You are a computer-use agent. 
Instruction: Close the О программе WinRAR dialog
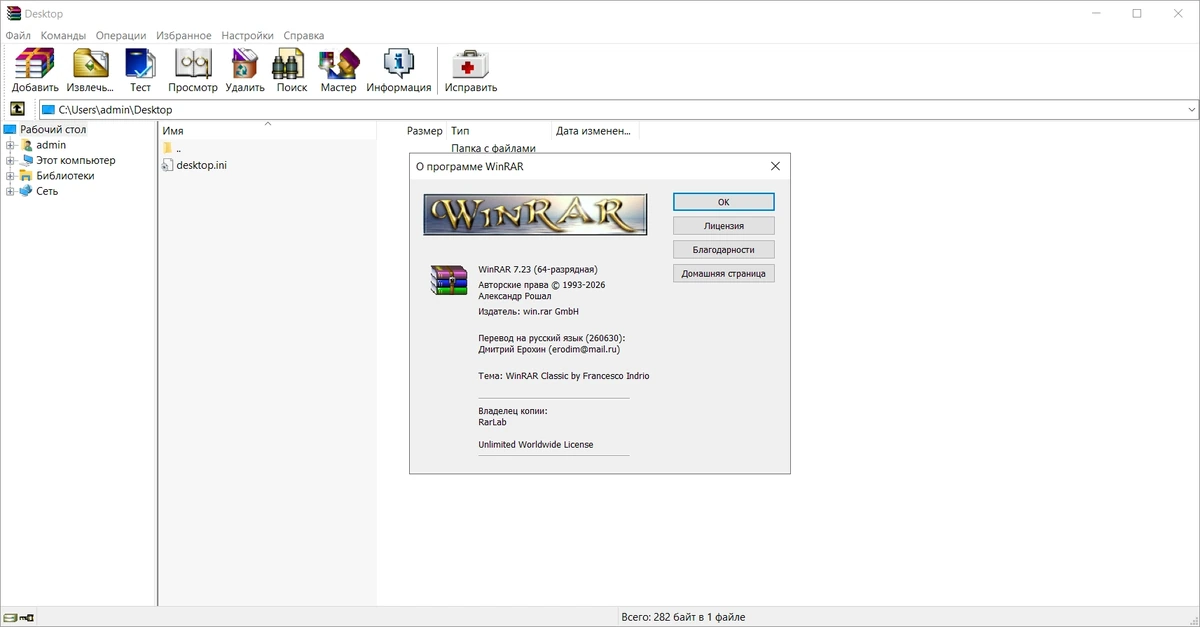(x=775, y=167)
